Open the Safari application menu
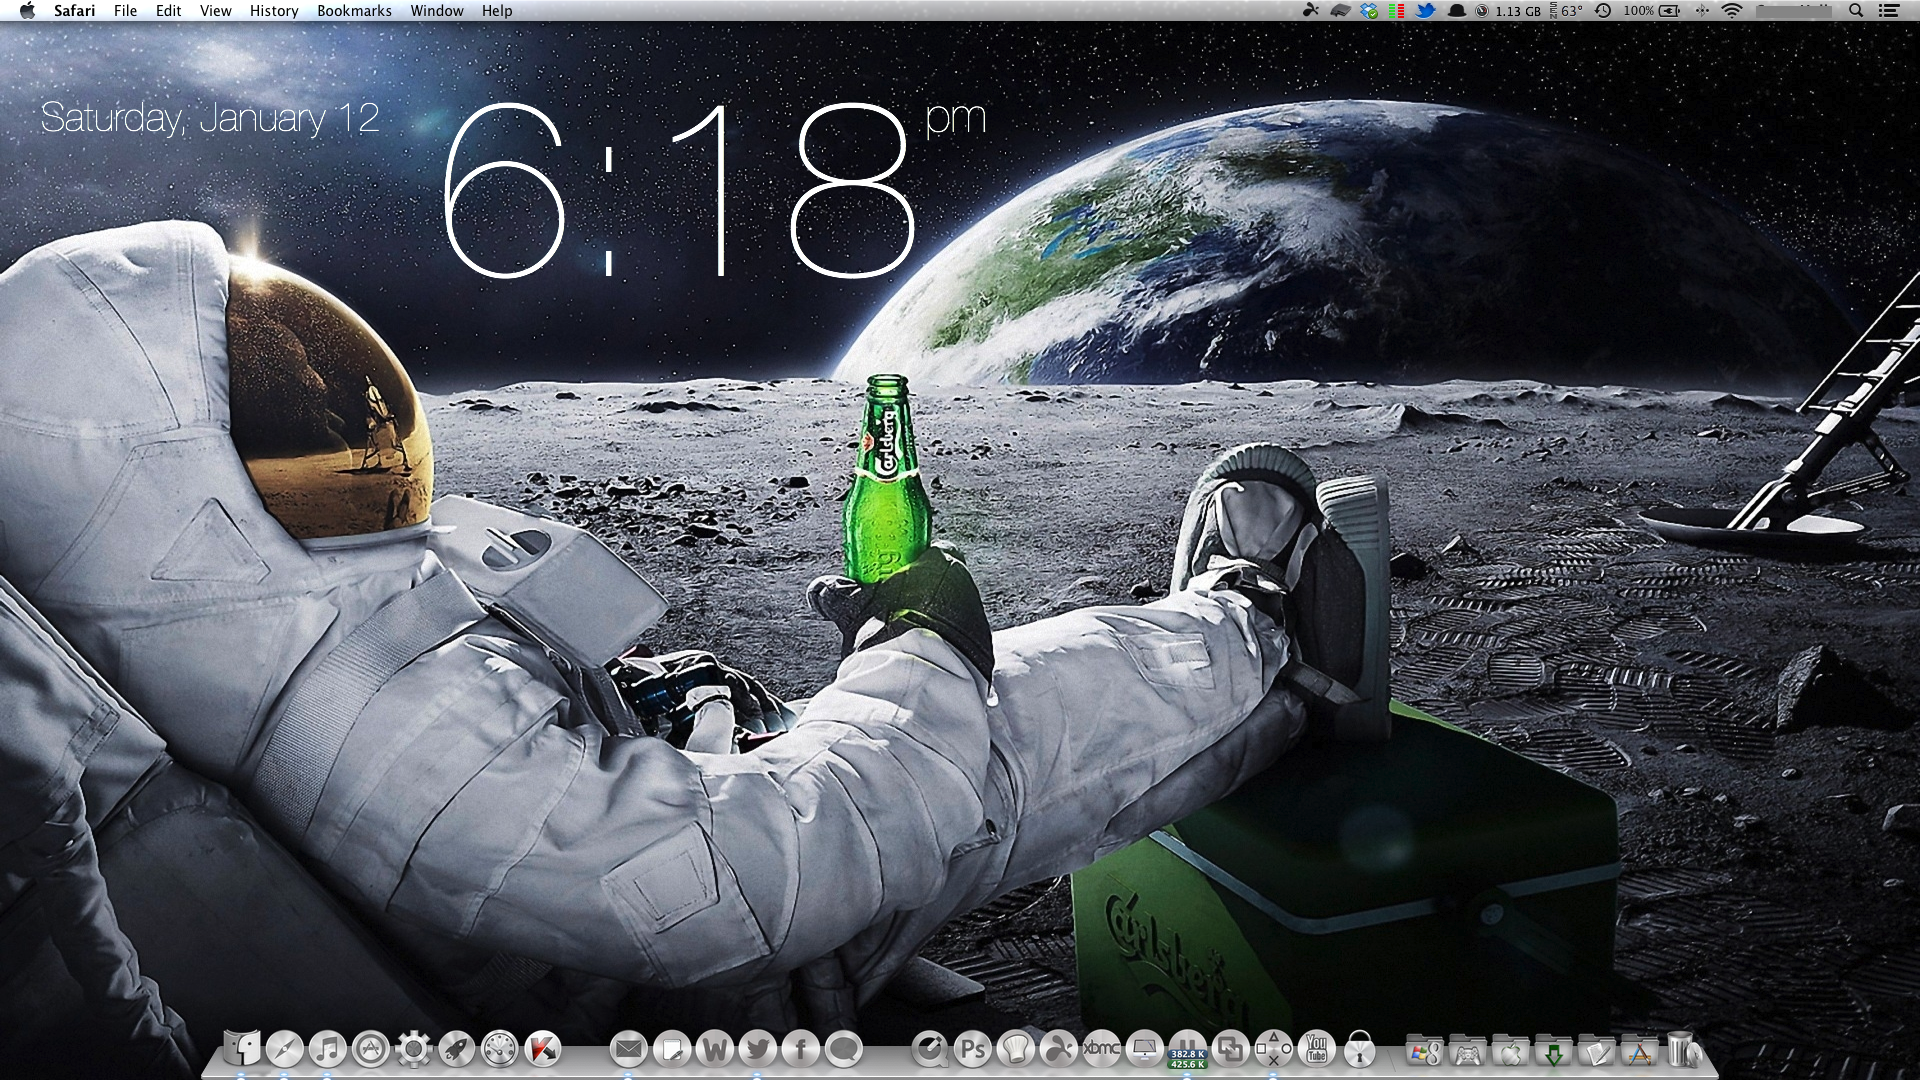Screen dimensions: 1920x1080 click(75, 11)
